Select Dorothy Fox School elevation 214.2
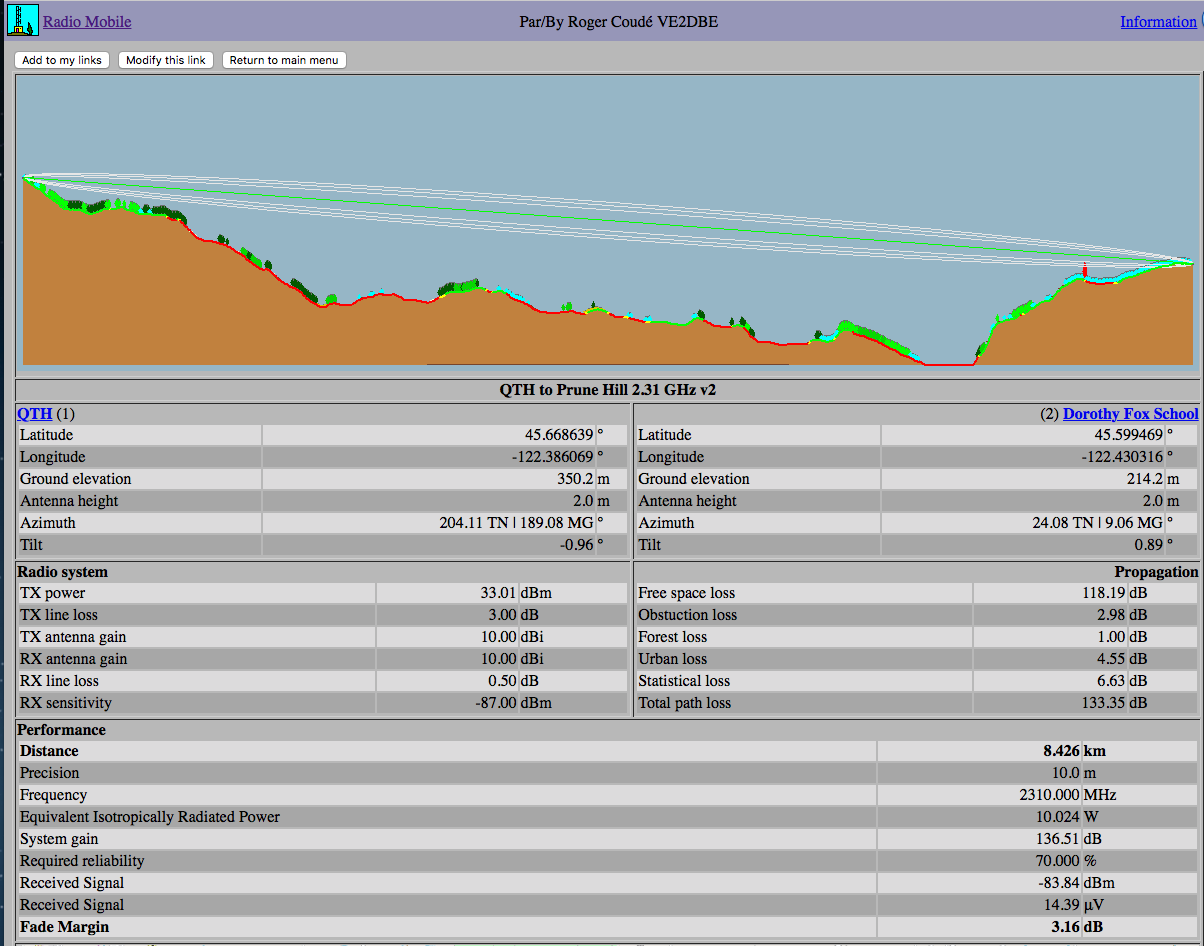 (1145, 479)
